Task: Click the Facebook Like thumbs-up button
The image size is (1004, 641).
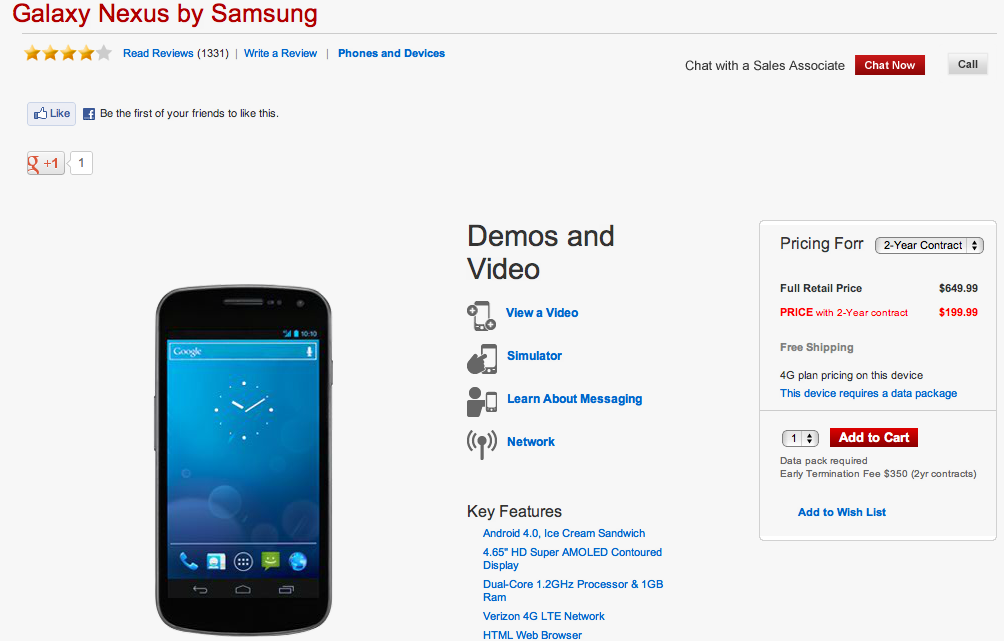Action: (x=51, y=114)
